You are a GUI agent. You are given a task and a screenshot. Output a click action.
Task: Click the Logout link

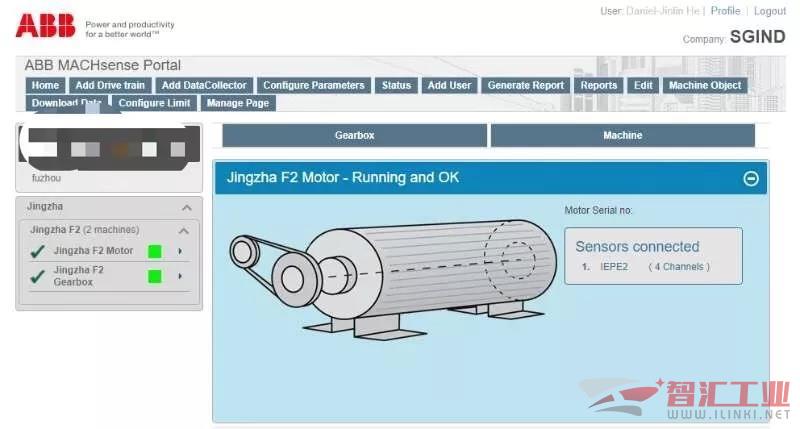tap(769, 11)
